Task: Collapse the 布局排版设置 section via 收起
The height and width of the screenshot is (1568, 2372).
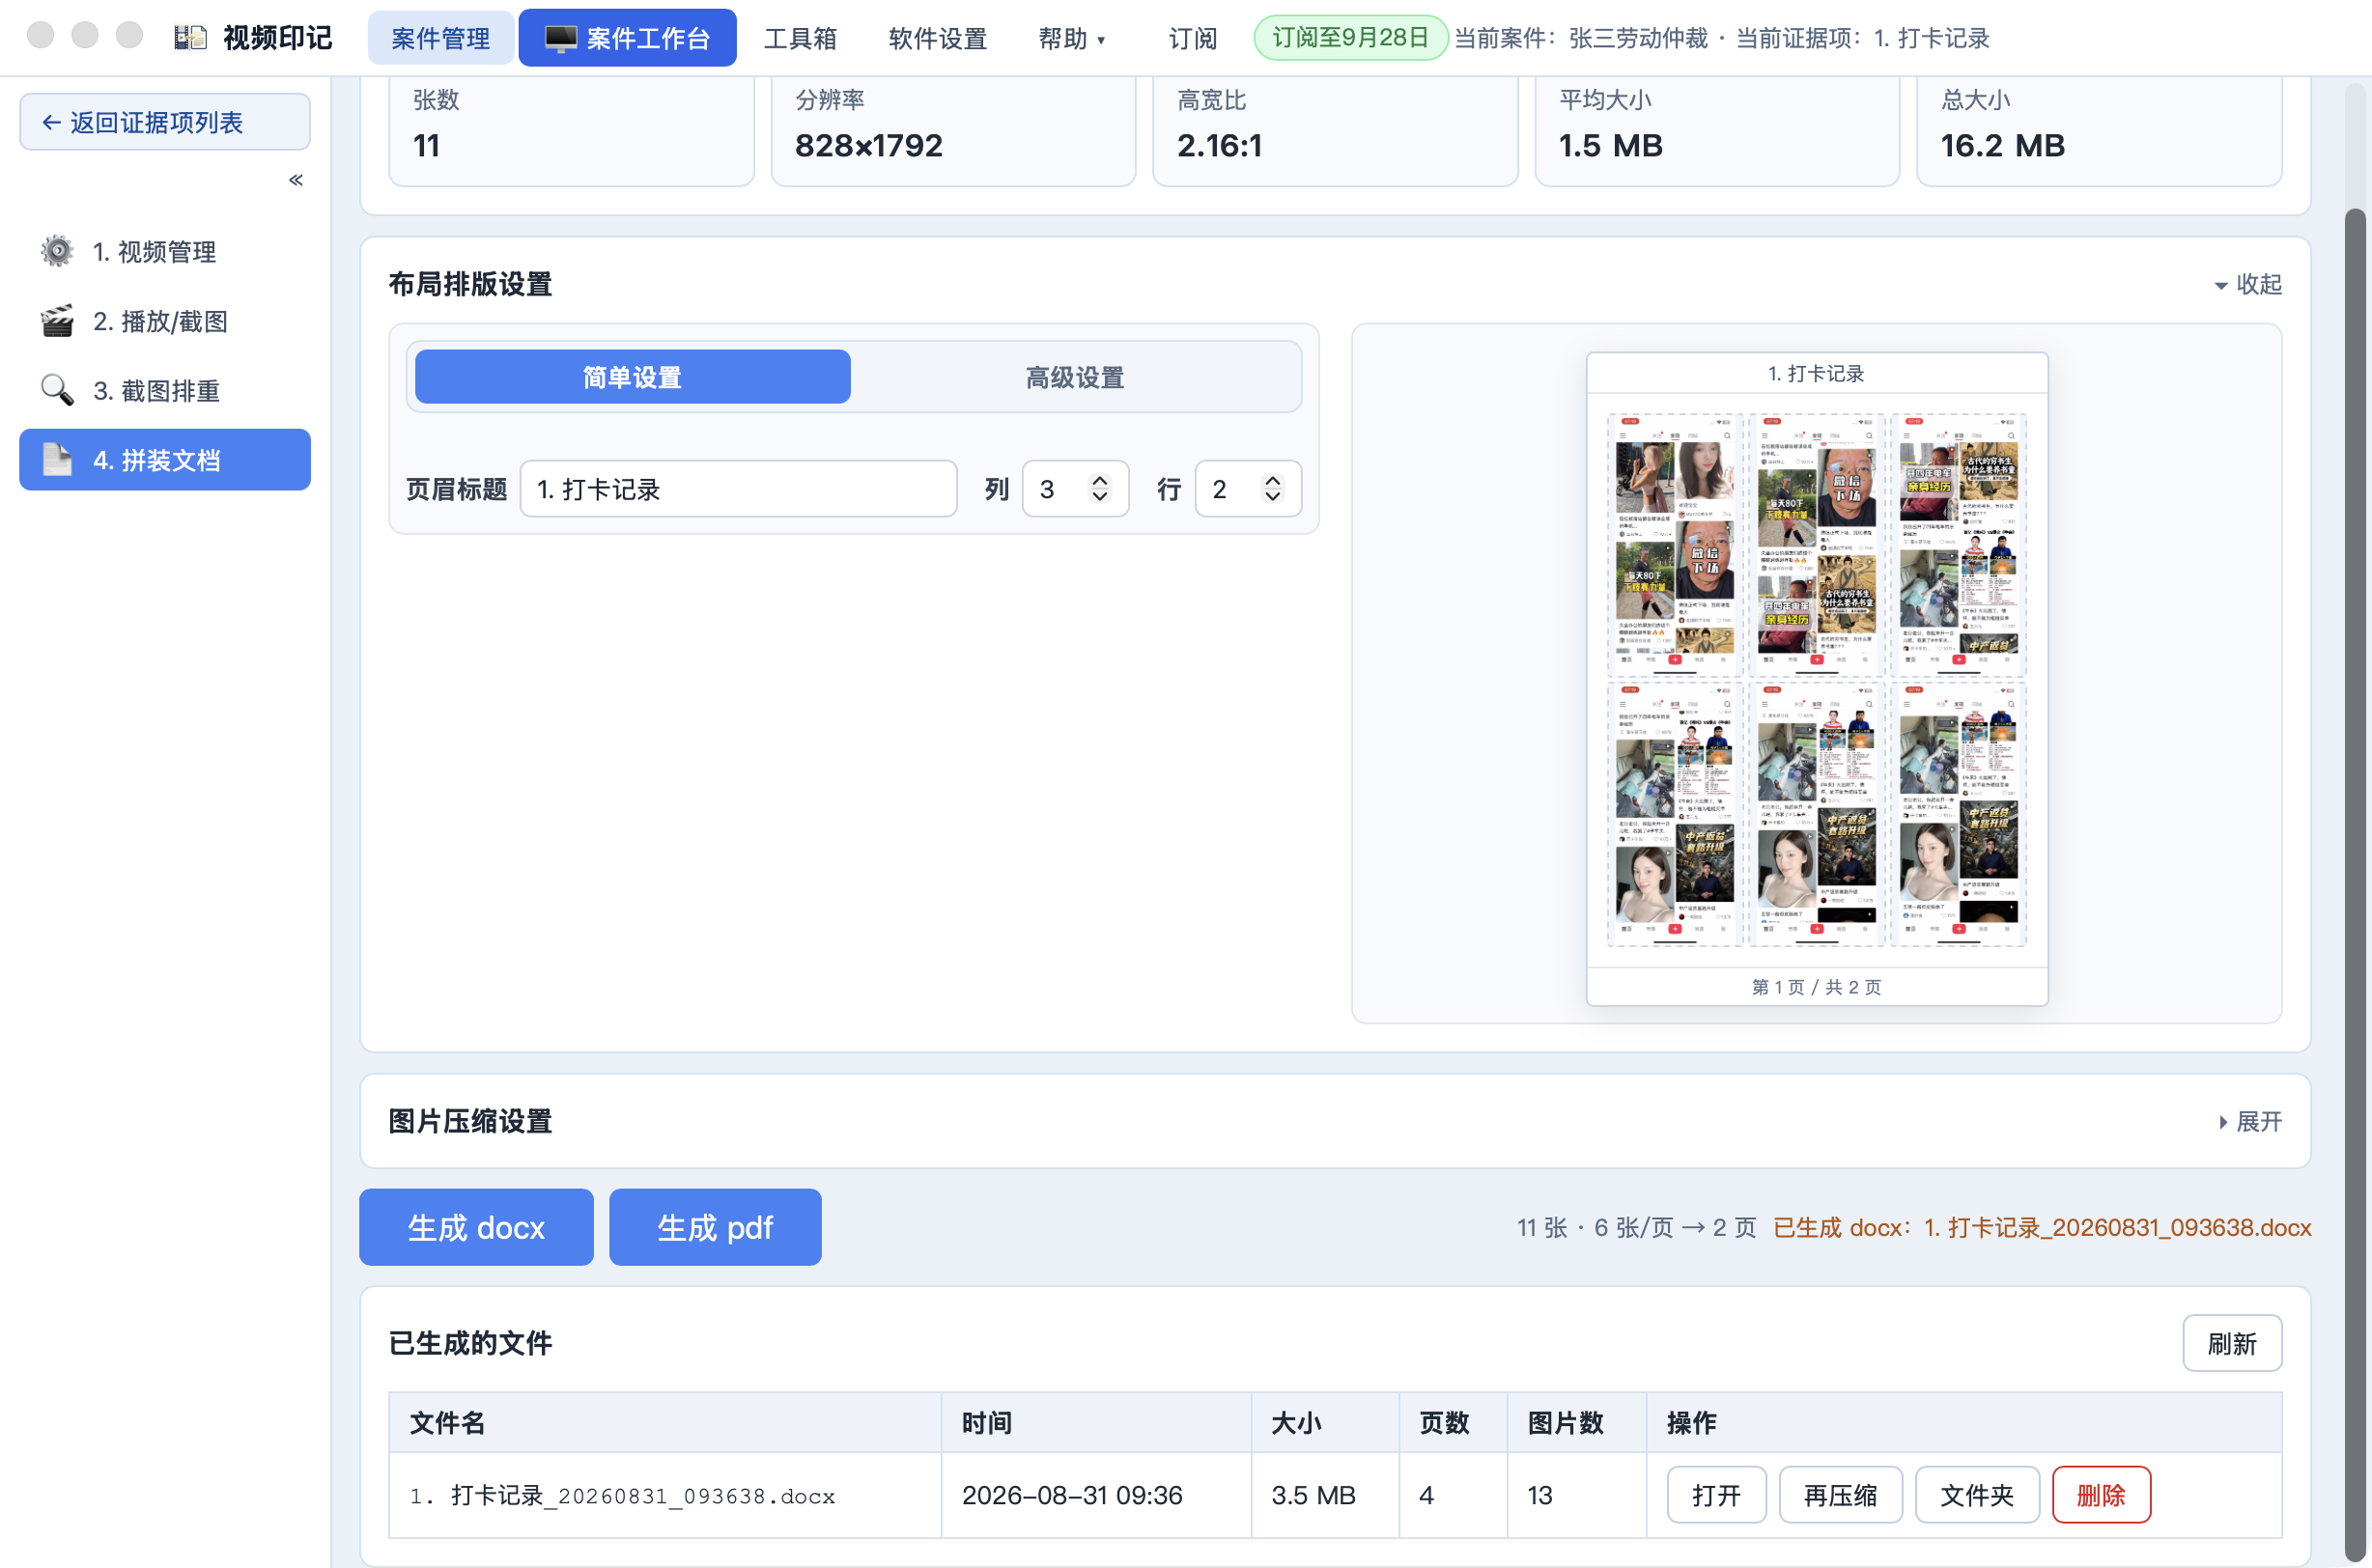Action: coord(2247,284)
